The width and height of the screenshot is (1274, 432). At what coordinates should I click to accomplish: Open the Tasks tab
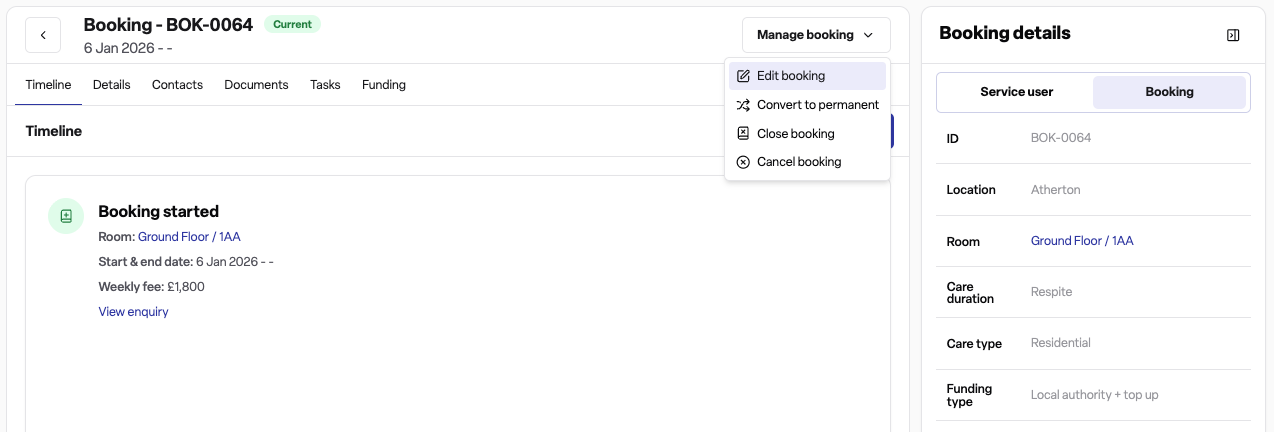click(325, 85)
